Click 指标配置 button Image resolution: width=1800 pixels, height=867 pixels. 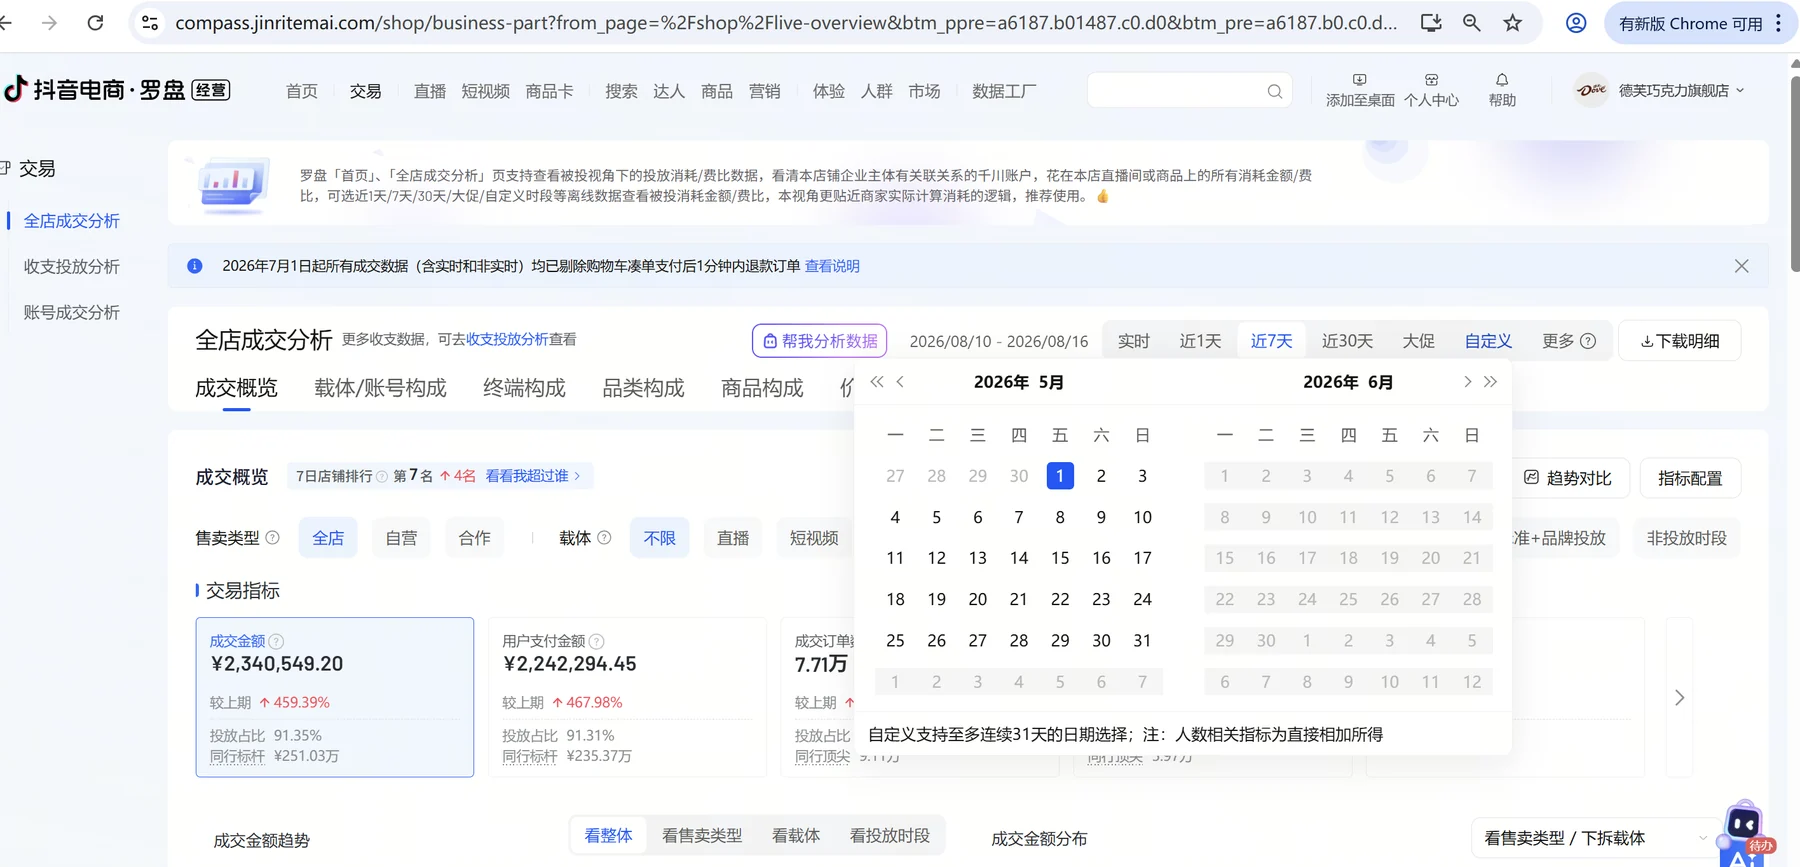[x=1690, y=478]
